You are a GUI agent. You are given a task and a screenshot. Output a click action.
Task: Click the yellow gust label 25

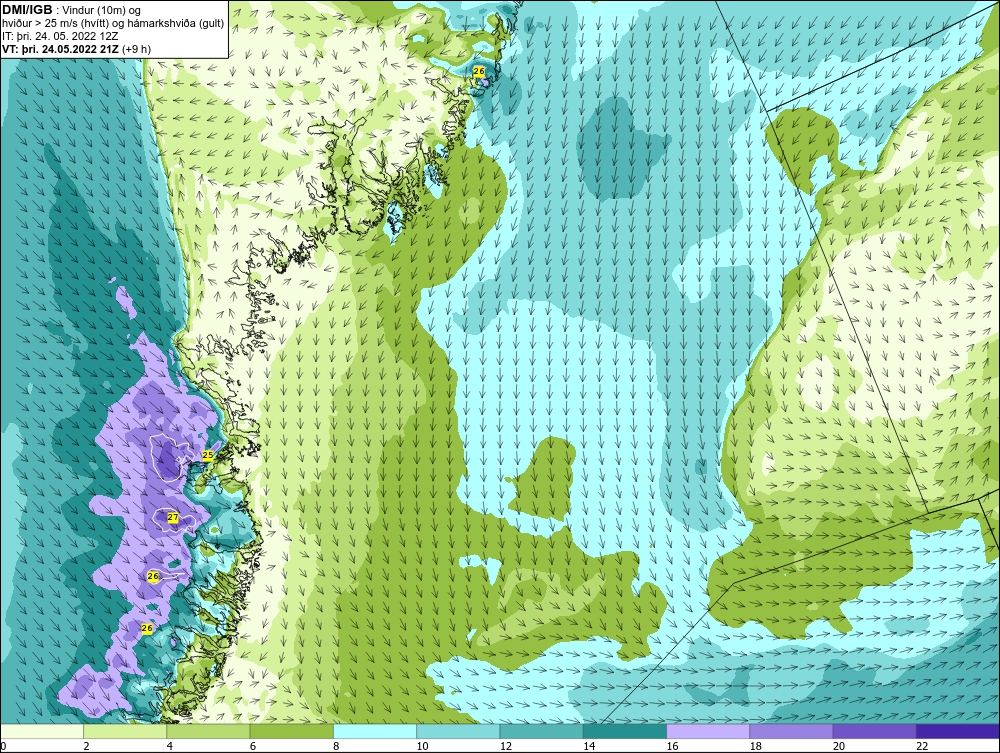pyautogui.click(x=207, y=455)
